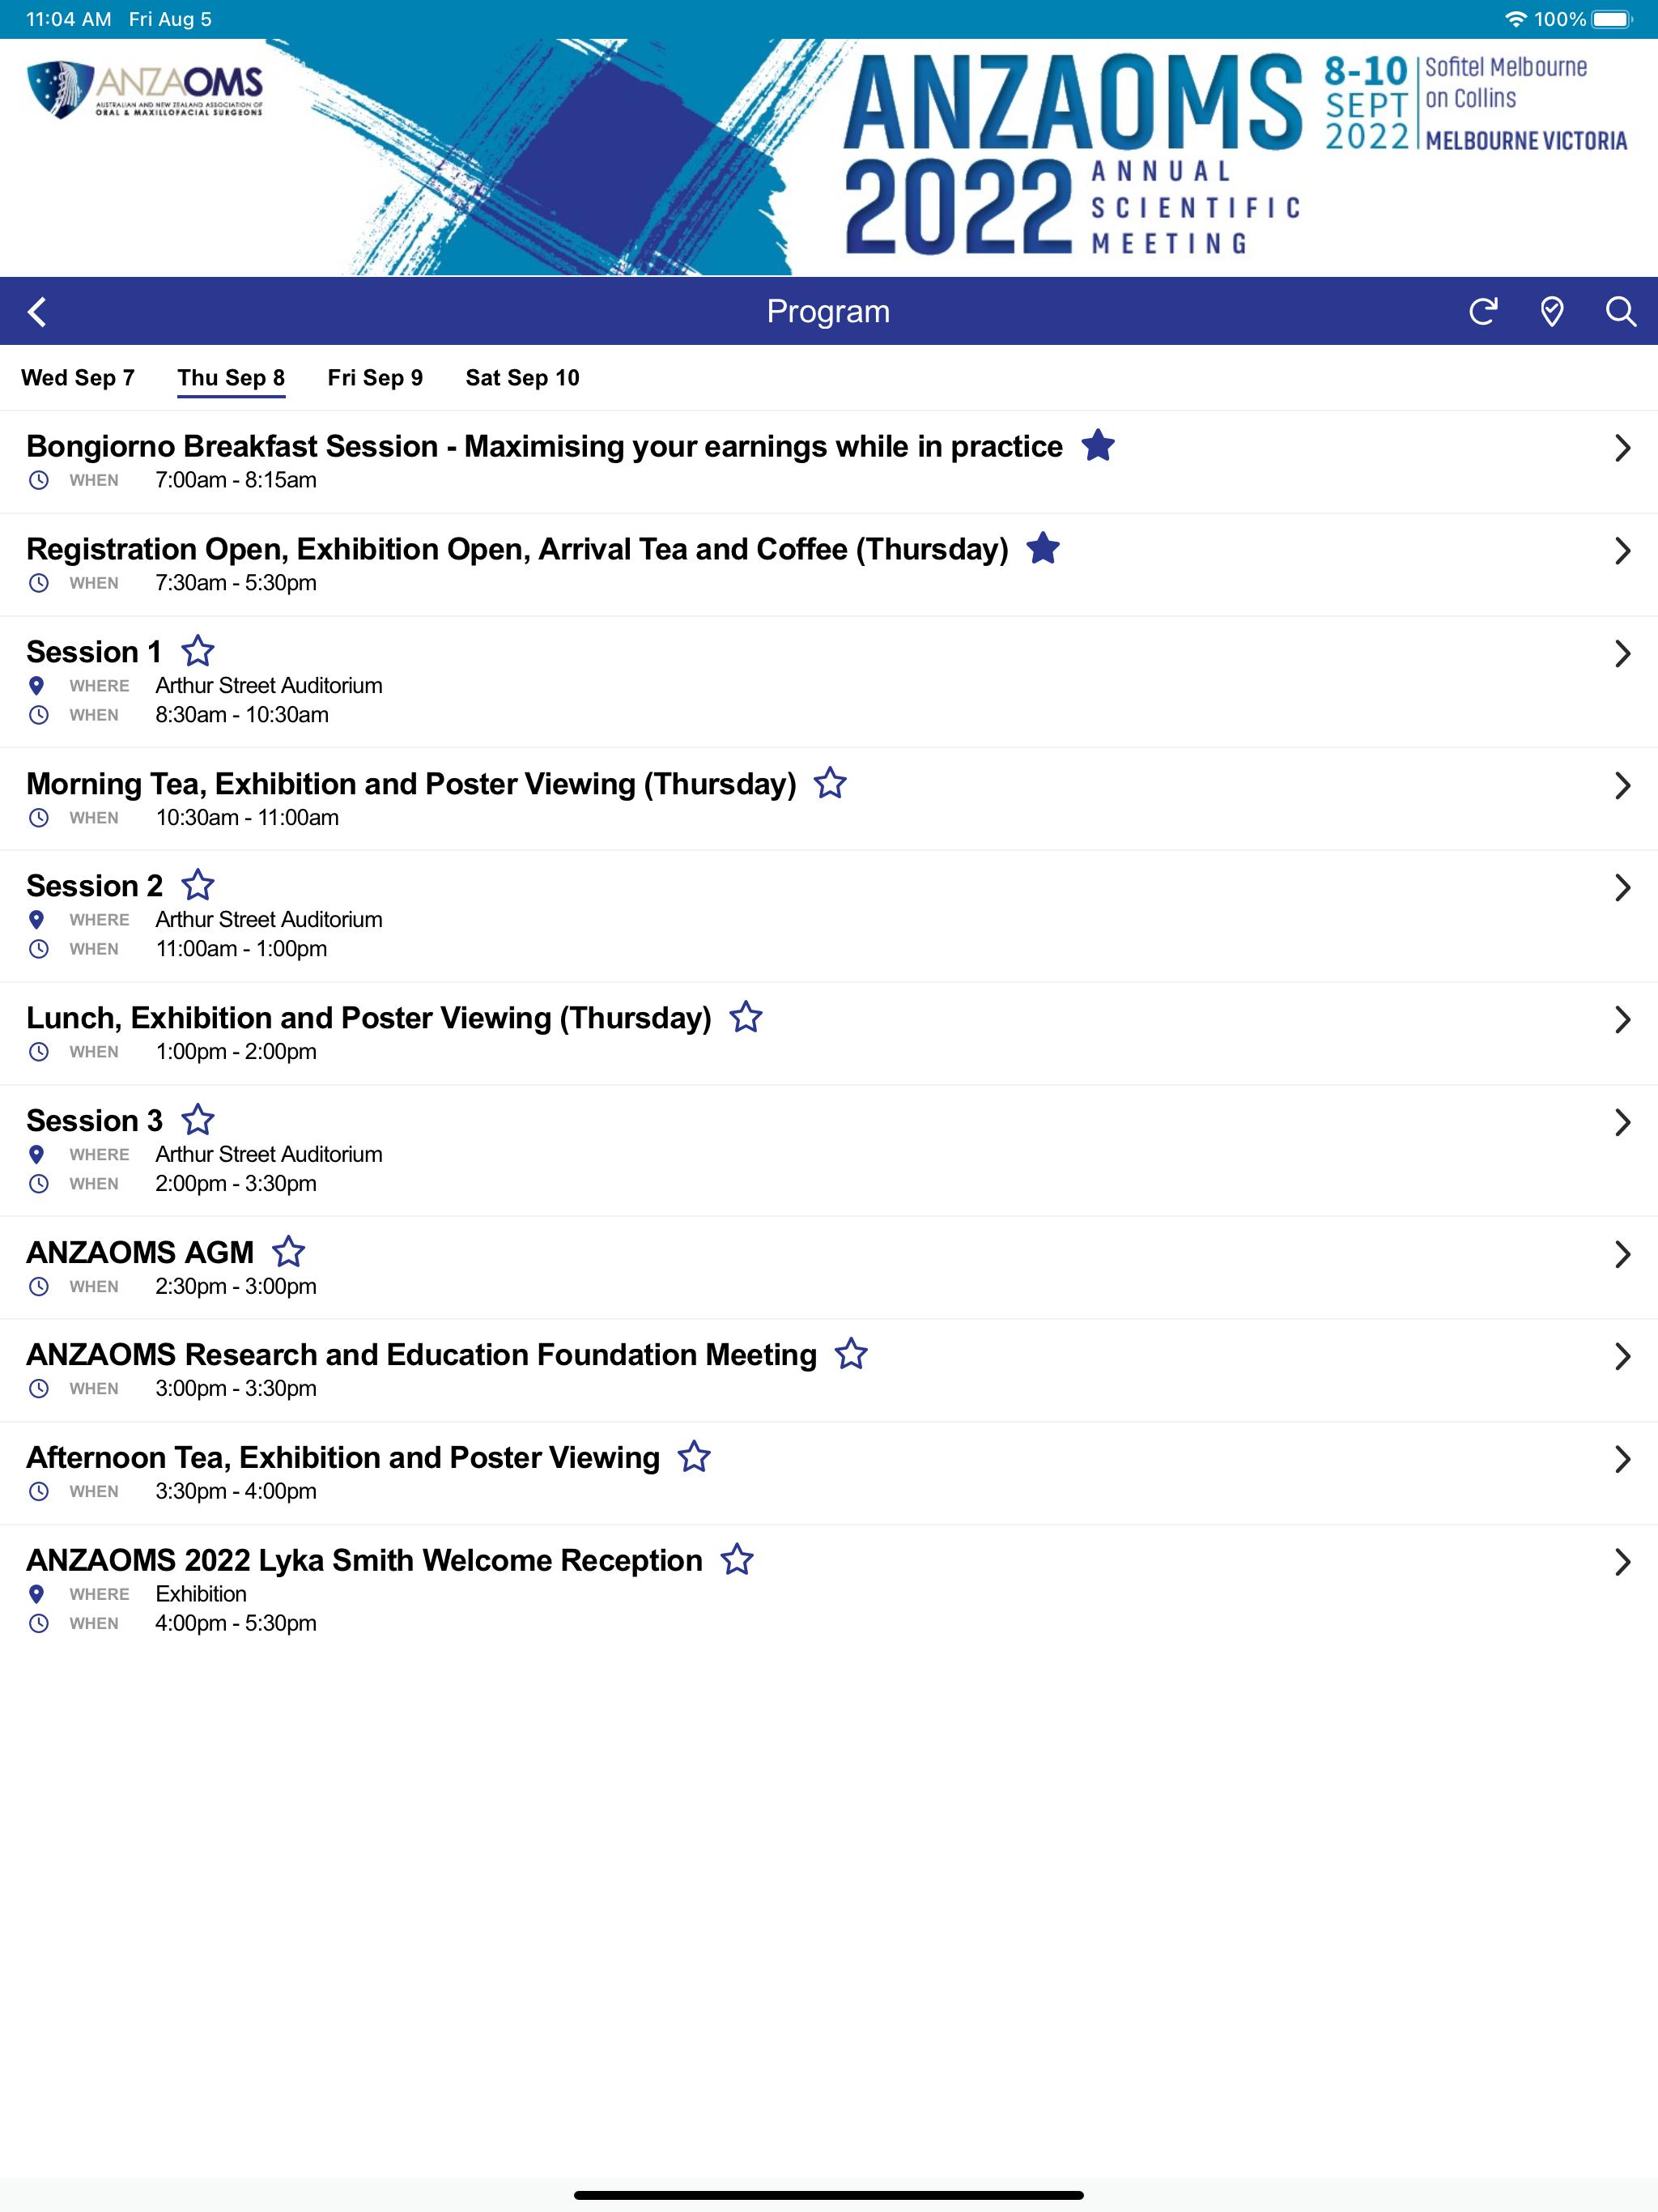Favorite Session 2 with its star
The image size is (1658, 2212).
pyautogui.click(x=198, y=886)
